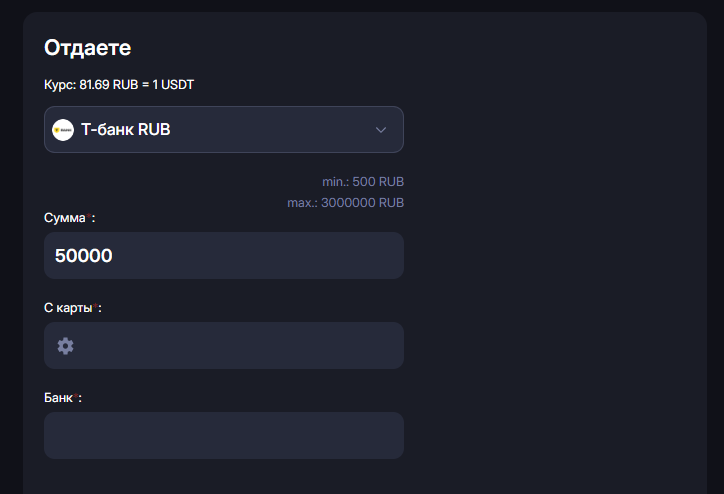Click the "Сумма" field label

65,218
